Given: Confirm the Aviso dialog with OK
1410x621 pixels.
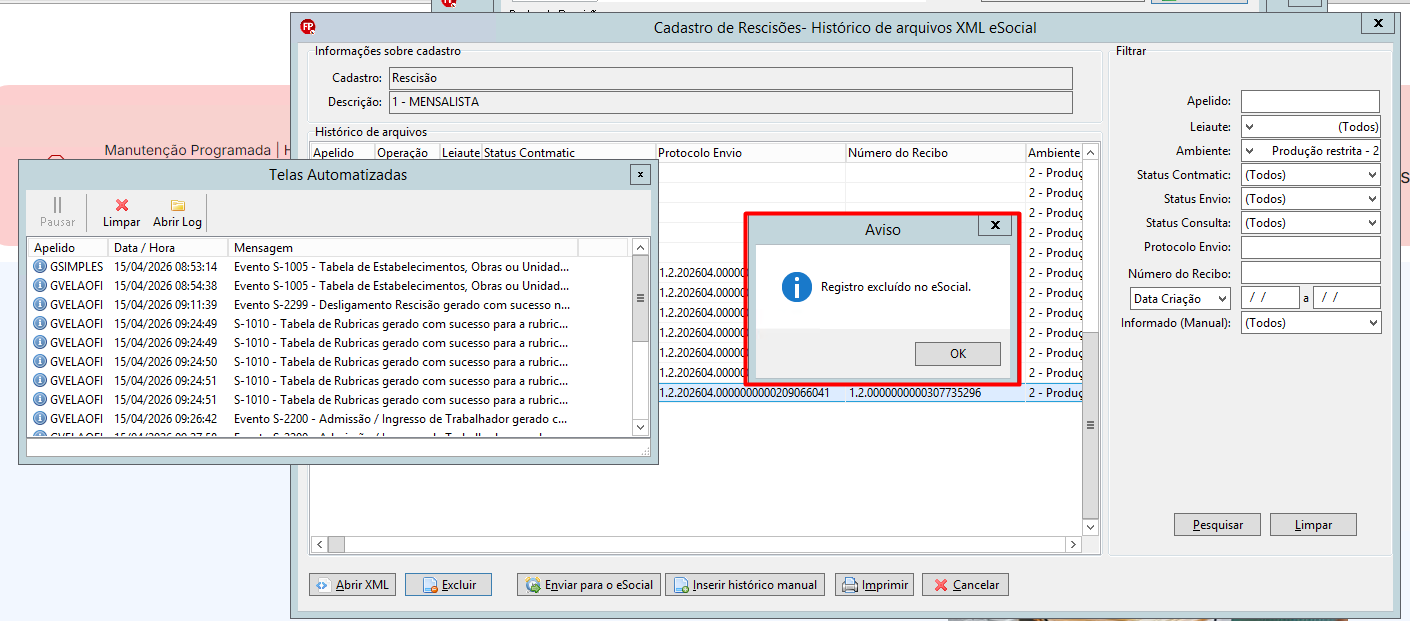Looking at the screenshot, I should 957,354.
